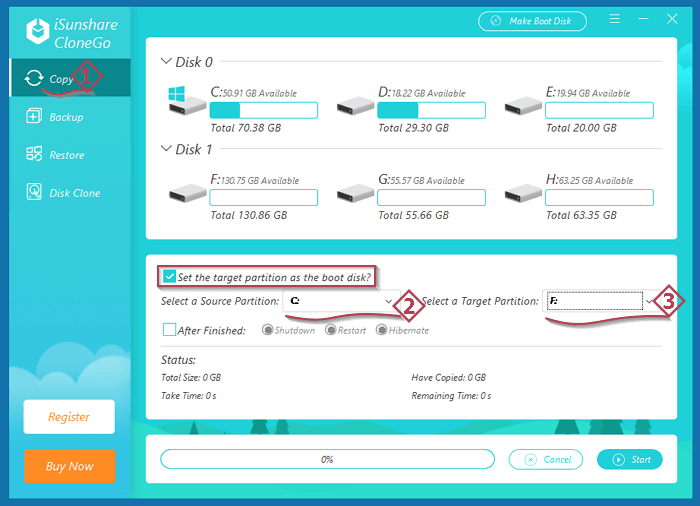Switch to the Backup section

[71, 117]
